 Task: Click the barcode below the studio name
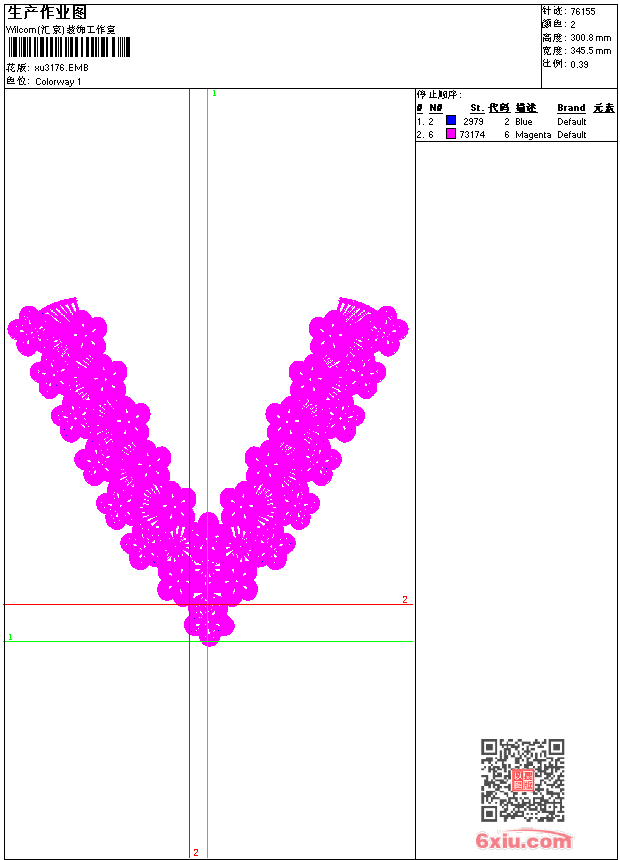69,47
